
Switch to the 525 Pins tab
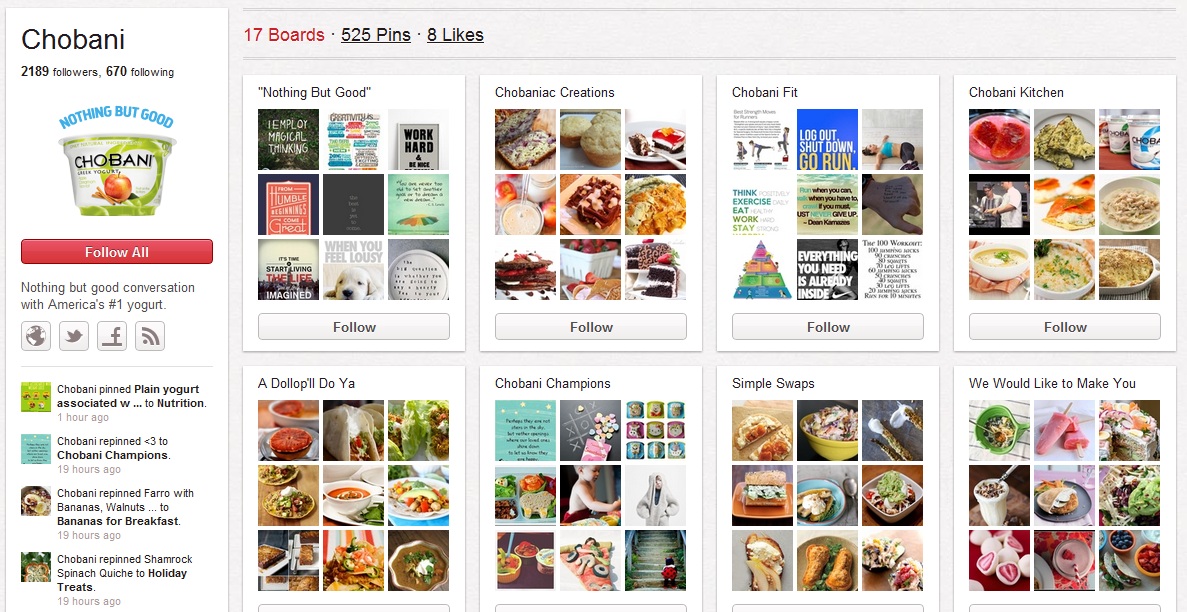point(375,35)
